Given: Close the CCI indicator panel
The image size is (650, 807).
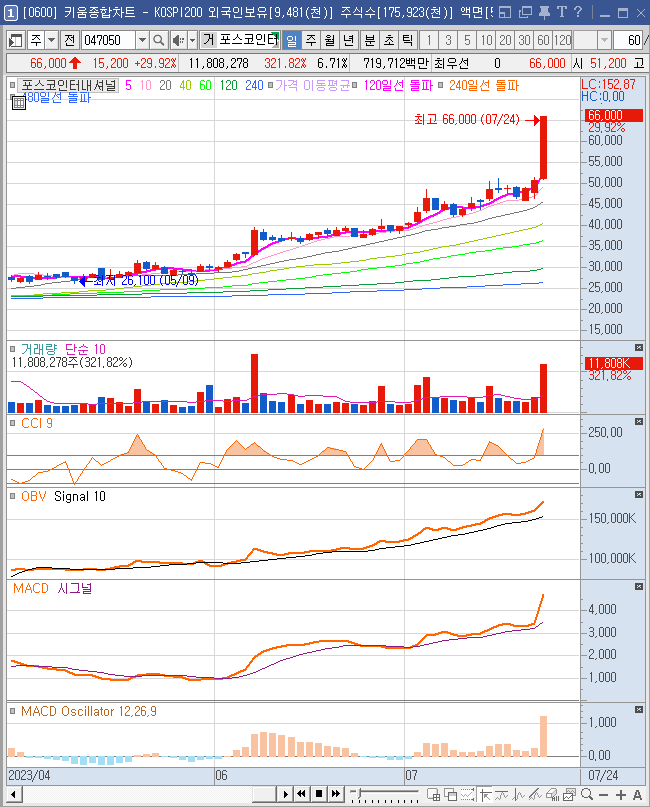Looking at the screenshot, I should click(x=639, y=422).
